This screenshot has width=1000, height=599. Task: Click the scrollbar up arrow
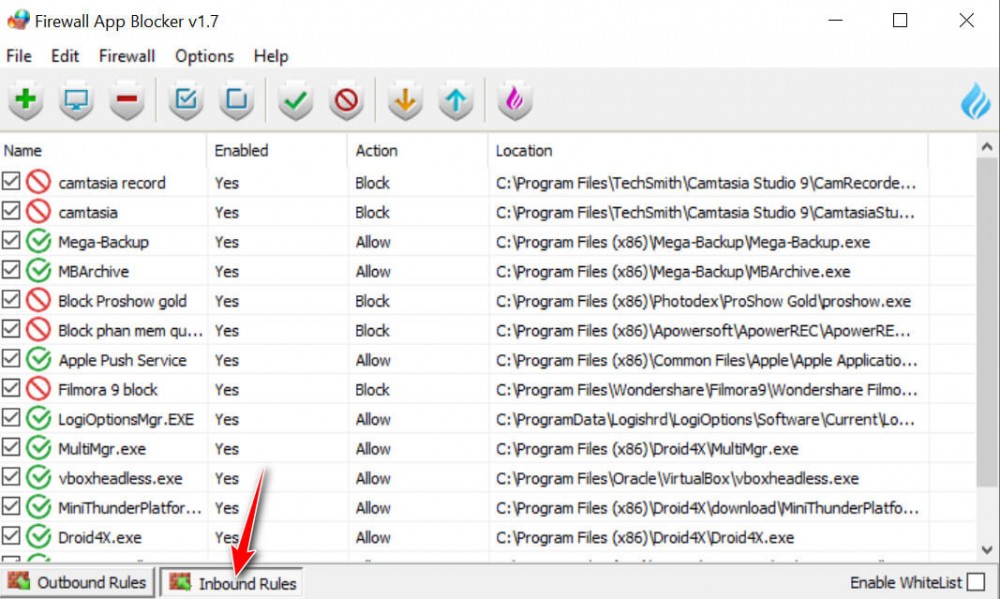(987, 147)
